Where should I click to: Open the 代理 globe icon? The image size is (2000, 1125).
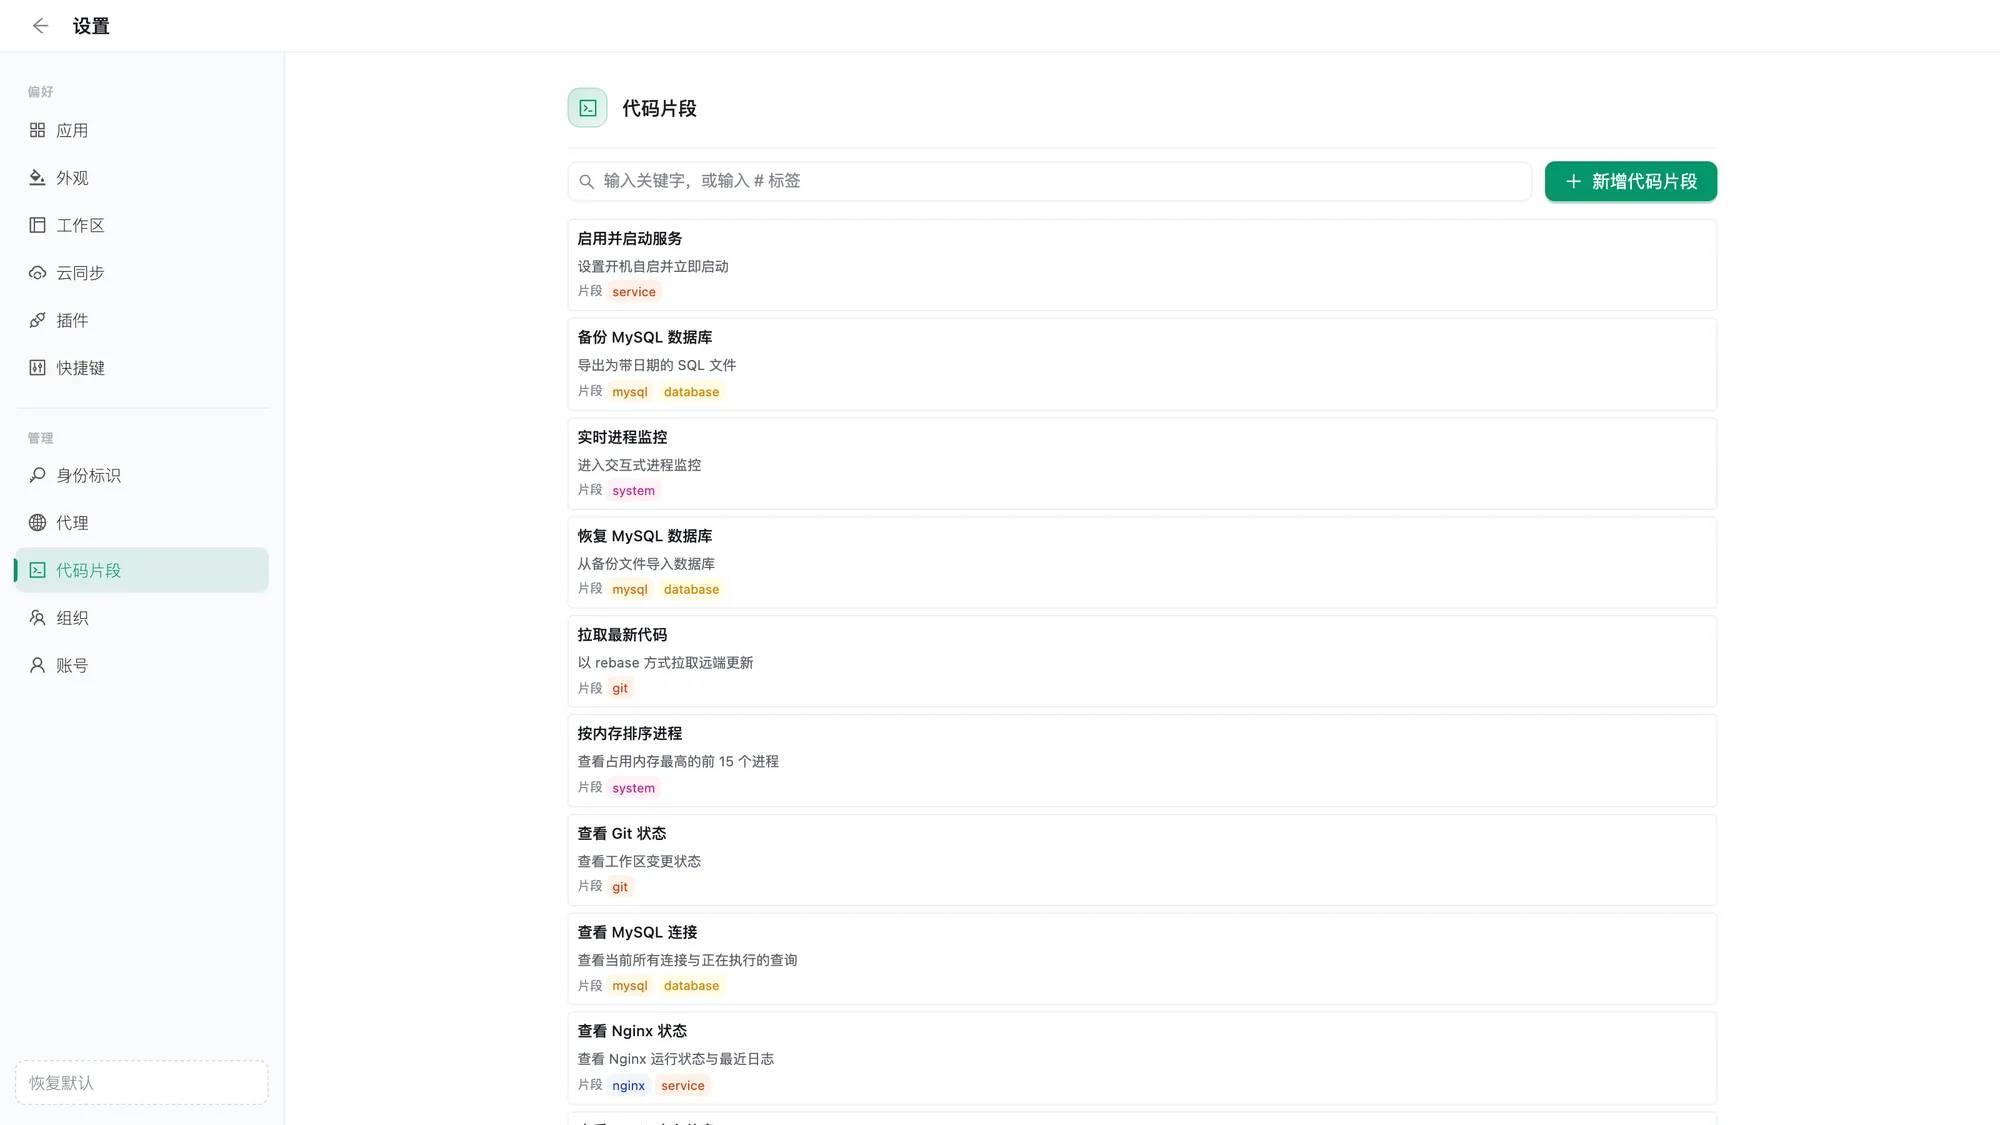pos(37,523)
